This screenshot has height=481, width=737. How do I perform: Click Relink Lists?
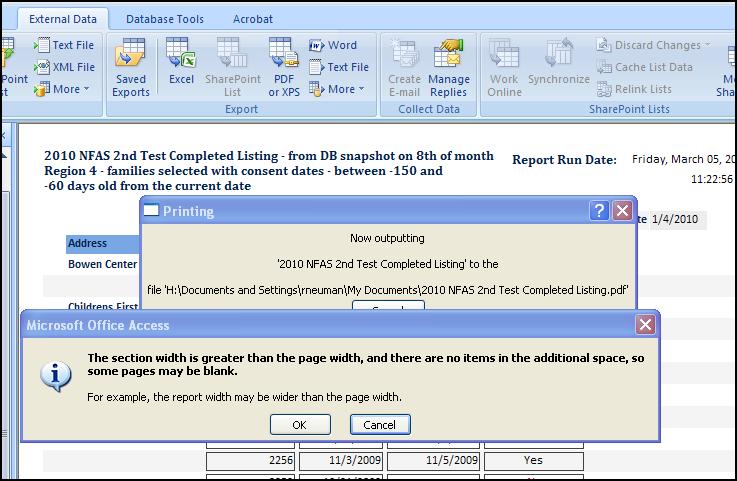coord(634,89)
